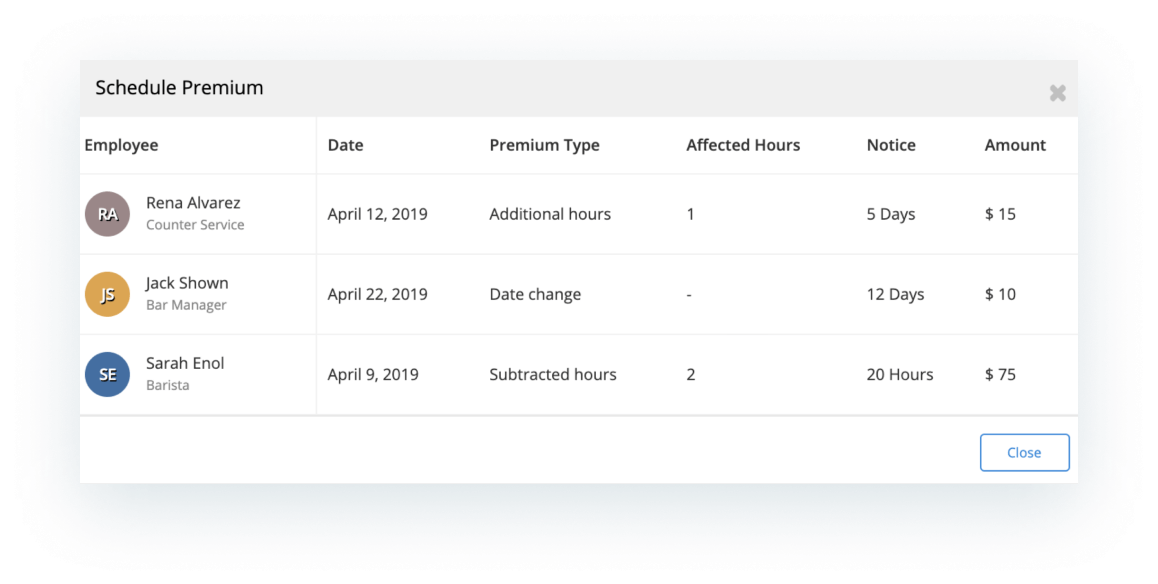Select the Employee column header
The height and width of the screenshot is (584, 1158).
[x=121, y=145]
